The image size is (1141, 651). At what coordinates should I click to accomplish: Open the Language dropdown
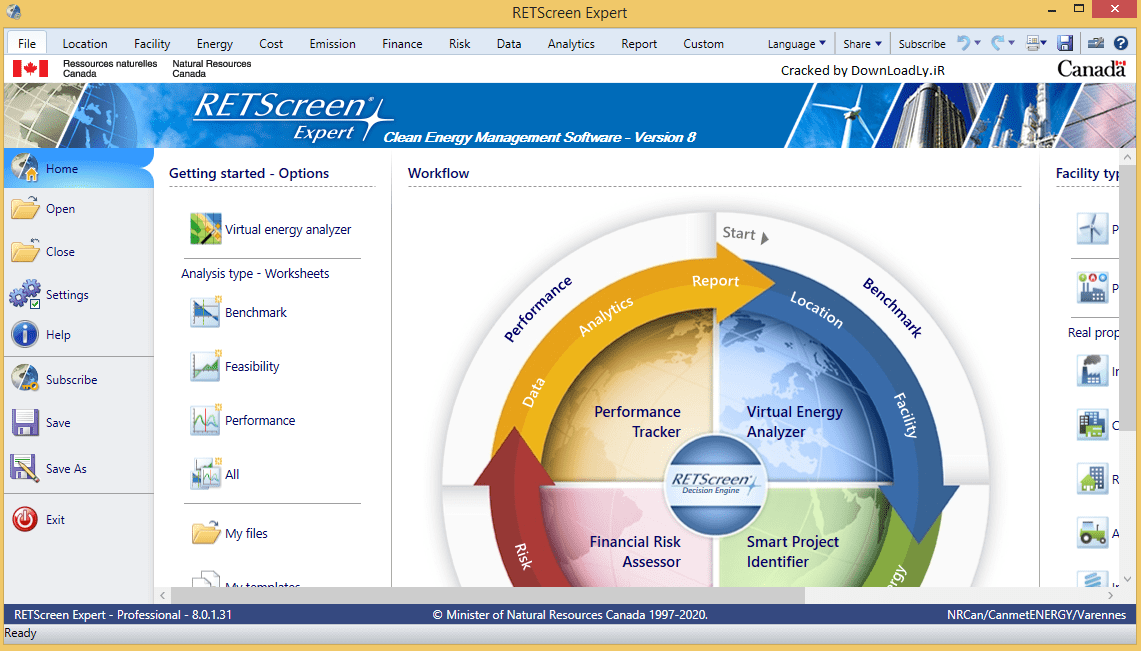795,43
